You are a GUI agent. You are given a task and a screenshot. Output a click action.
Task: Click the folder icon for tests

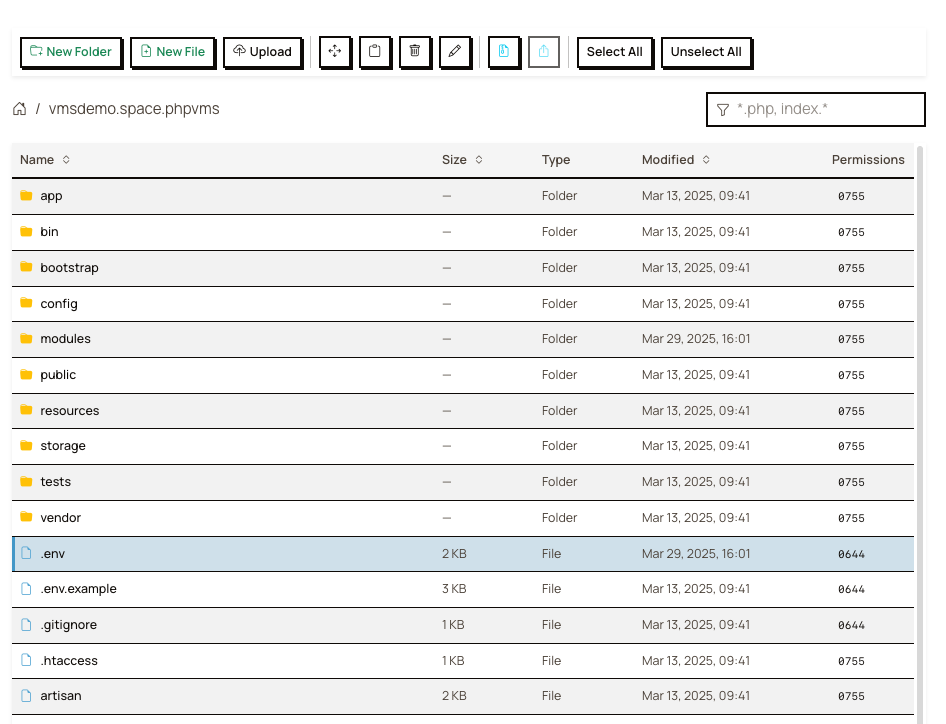coord(26,481)
